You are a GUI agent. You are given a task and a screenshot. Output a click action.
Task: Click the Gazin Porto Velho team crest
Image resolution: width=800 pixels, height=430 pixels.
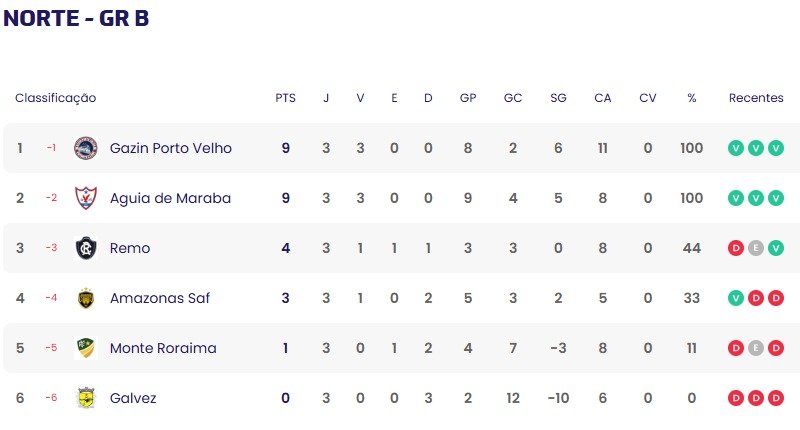tap(86, 148)
